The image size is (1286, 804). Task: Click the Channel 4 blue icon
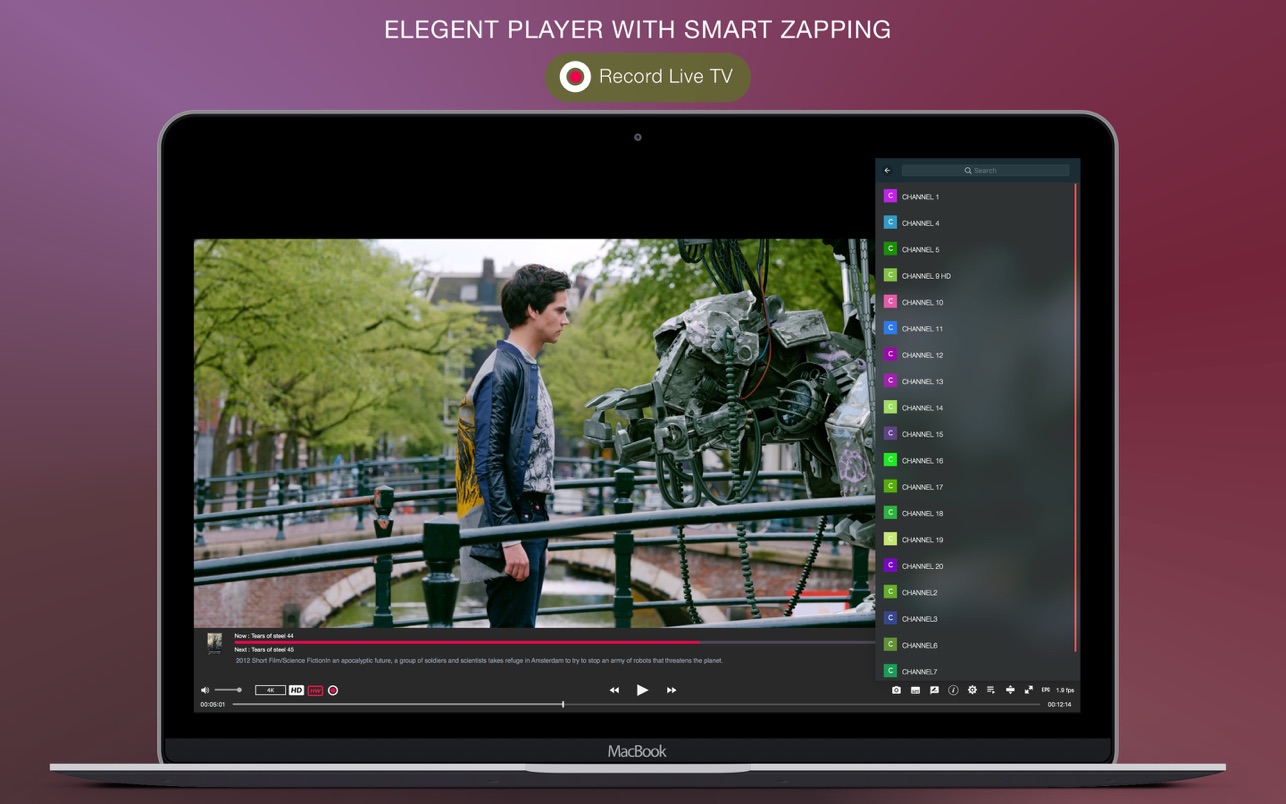point(890,222)
